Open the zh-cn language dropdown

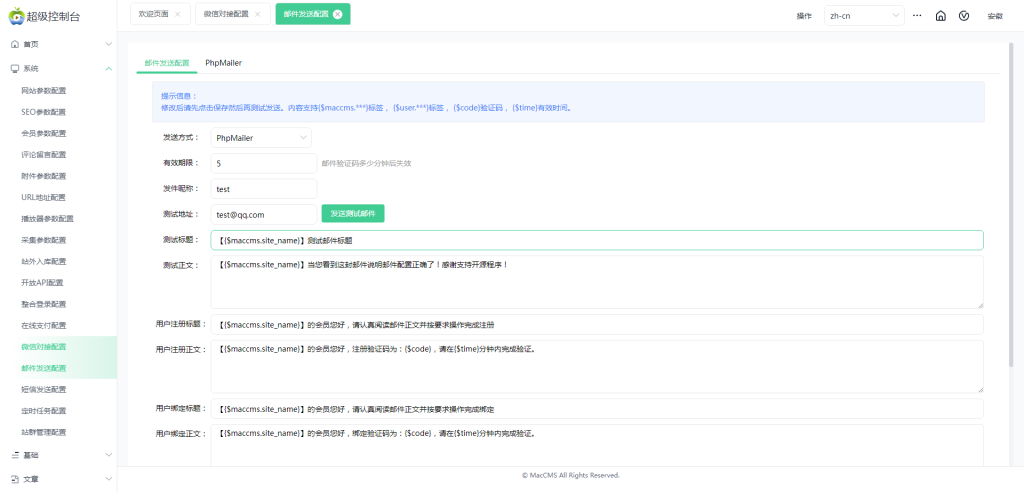[x=863, y=16]
